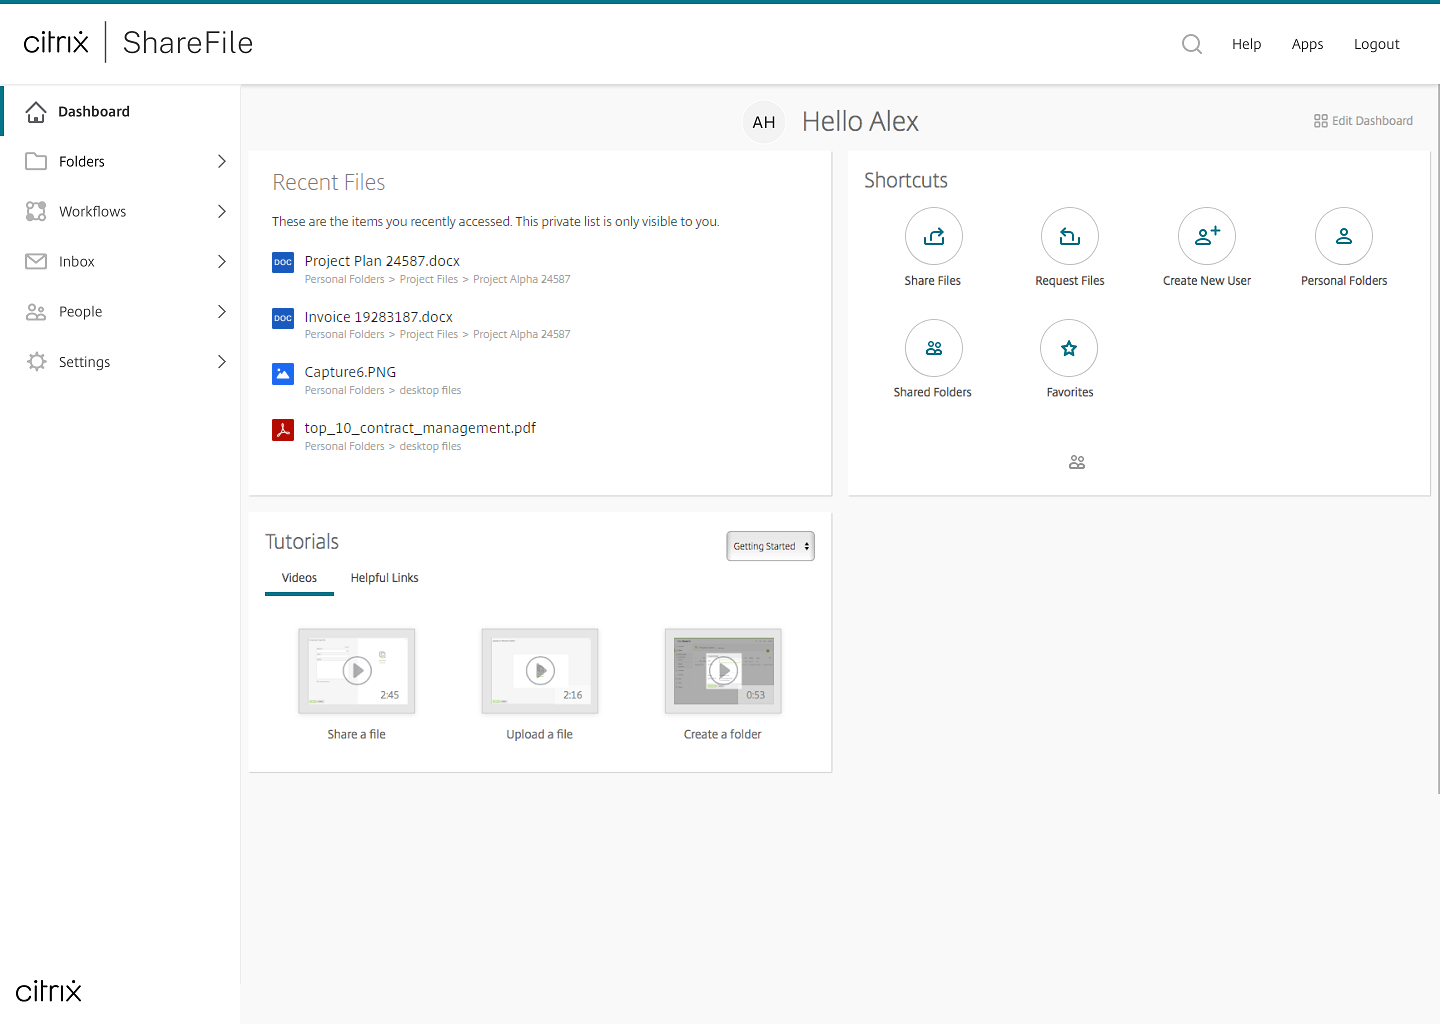This screenshot has height=1024, width=1440.
Task: Expand the Inbox menu chevron
Action: [x=222, y=261]
